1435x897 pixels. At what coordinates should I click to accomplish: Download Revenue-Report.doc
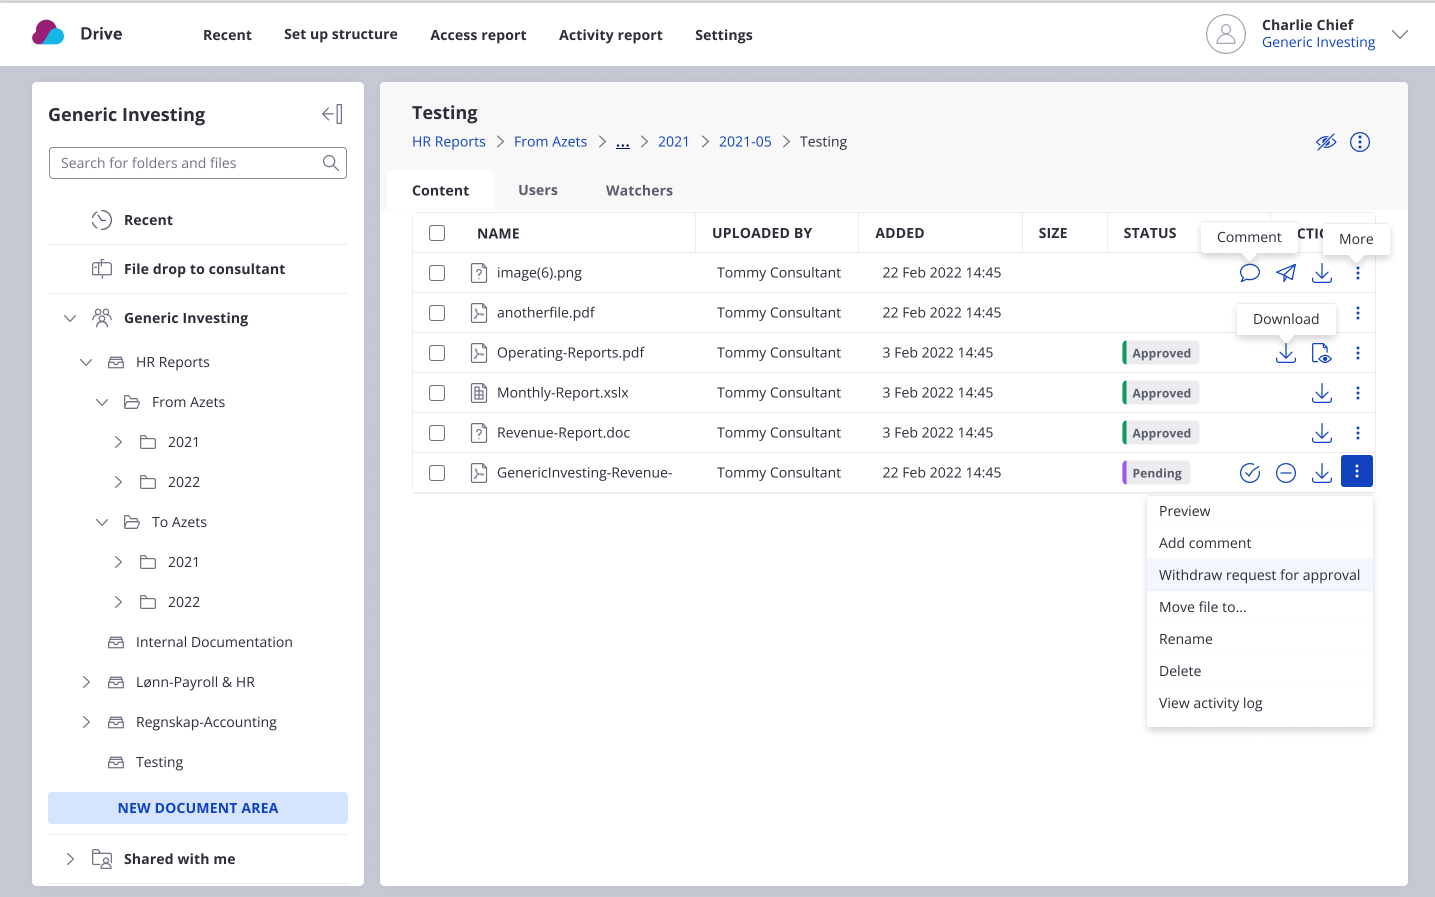(1322, 433)
